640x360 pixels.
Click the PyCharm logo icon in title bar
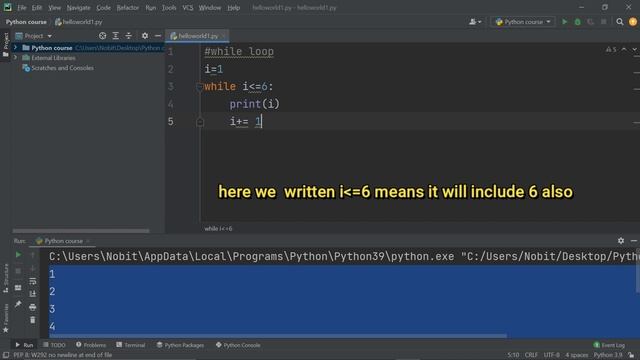click(x=7, y=7)
